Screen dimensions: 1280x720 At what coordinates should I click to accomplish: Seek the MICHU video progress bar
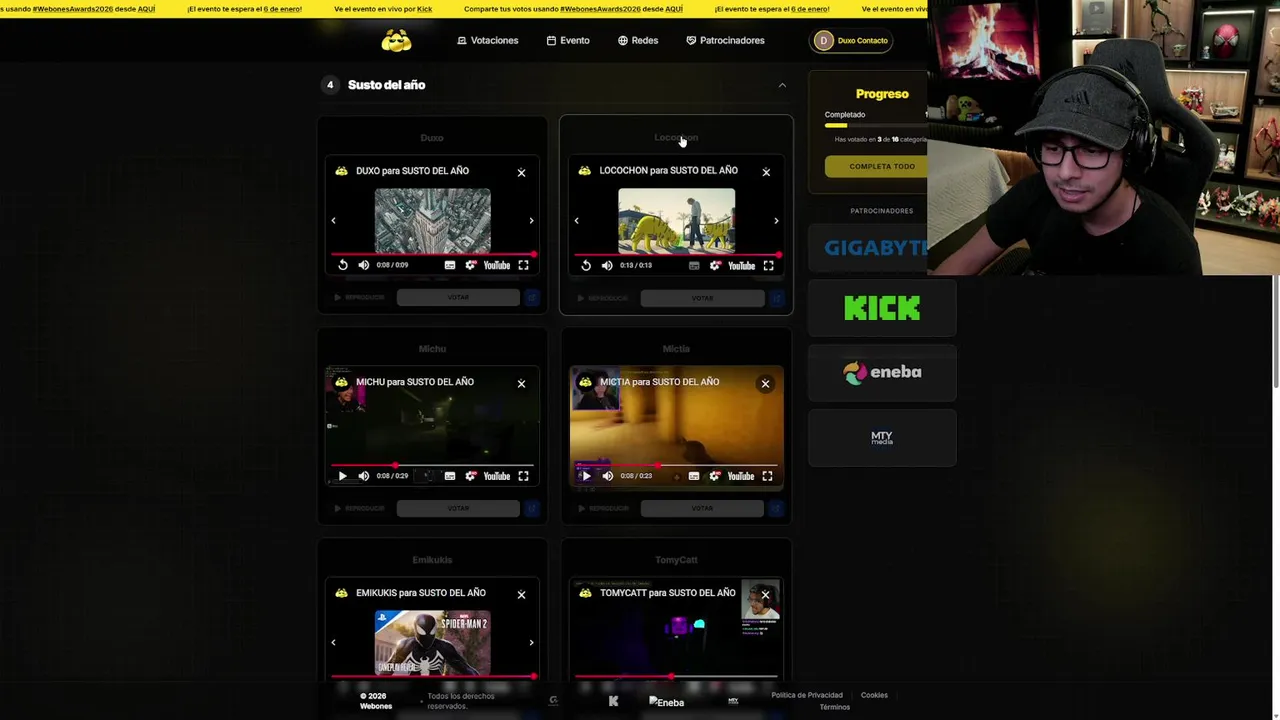click(433, 465)
